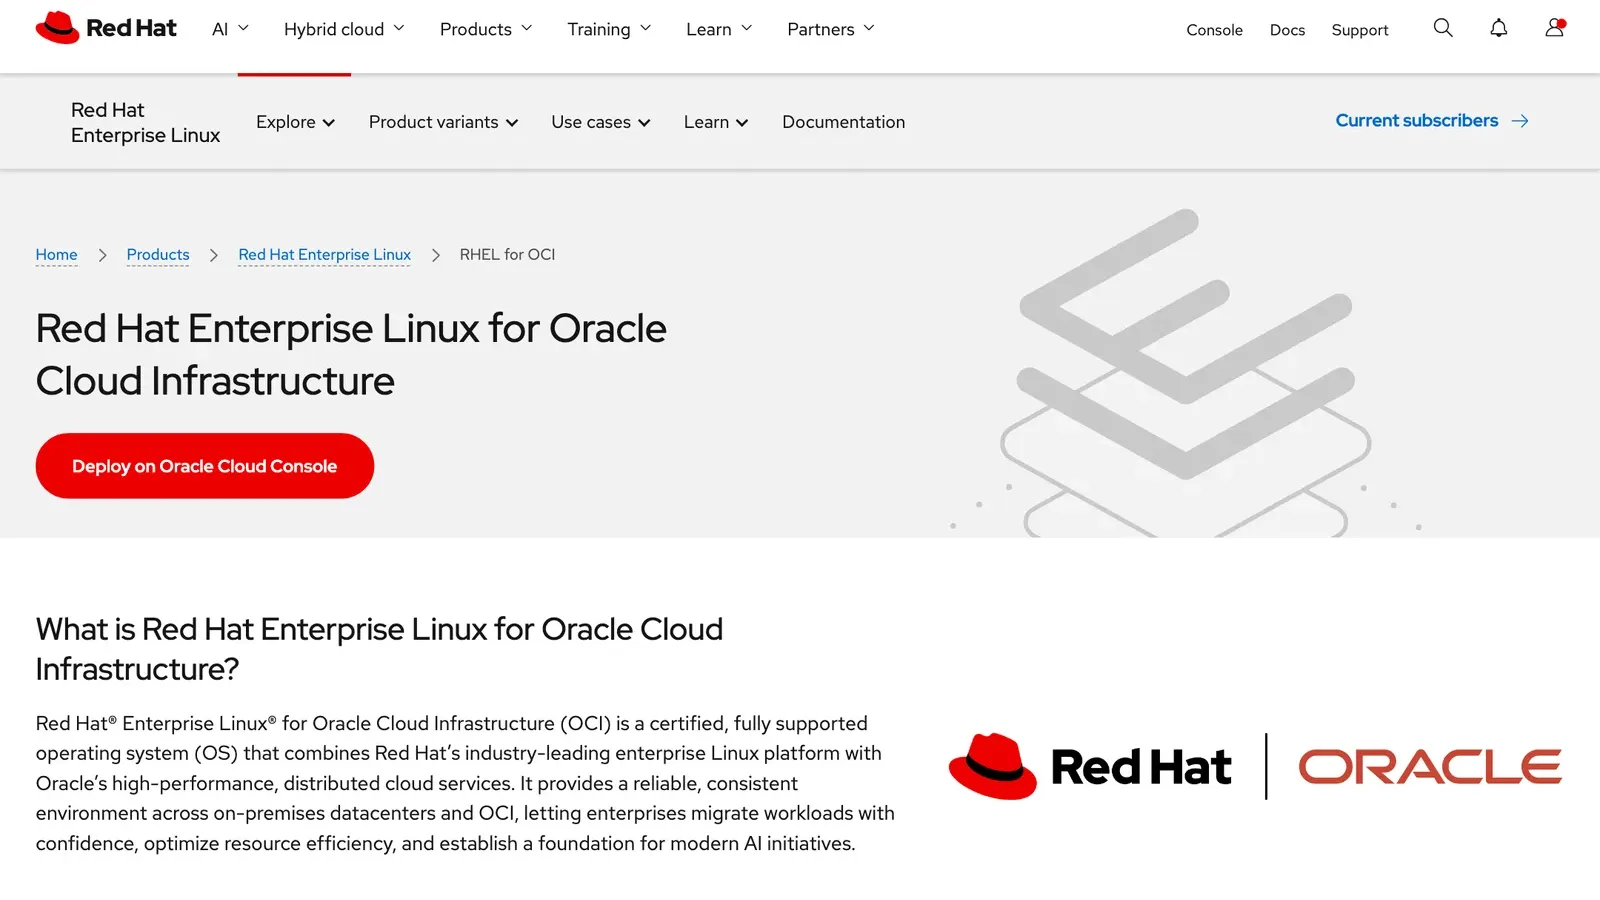
Task: Open the Docs link
Action: [1287, 30]
